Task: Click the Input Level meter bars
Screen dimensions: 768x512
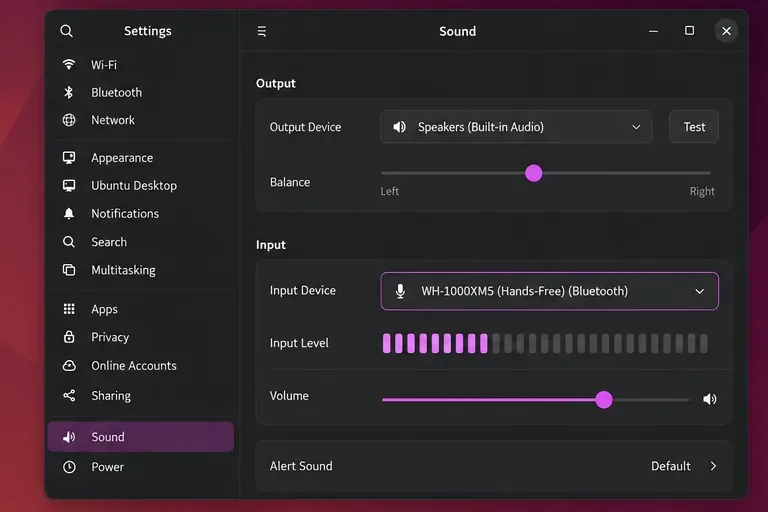Action: [545, 343]
